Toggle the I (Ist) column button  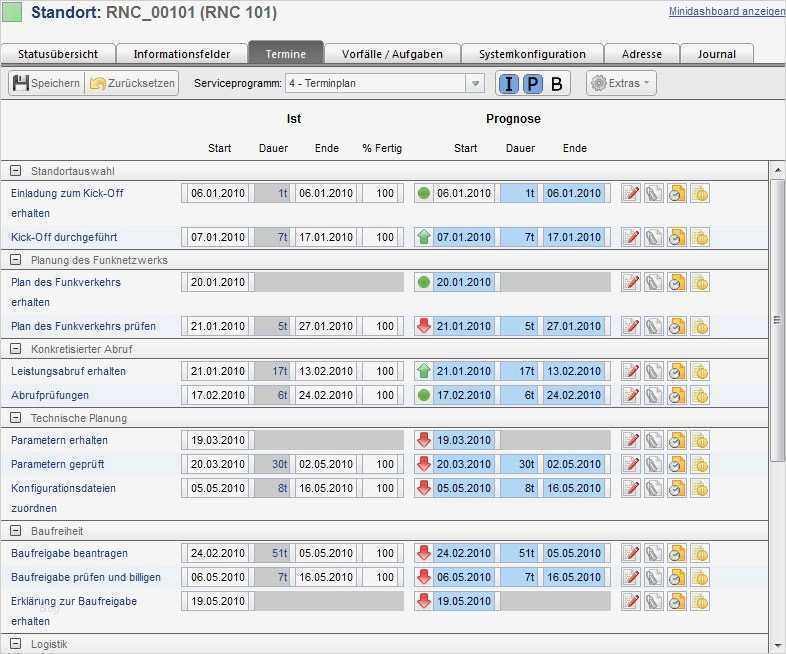pos(509,84)
